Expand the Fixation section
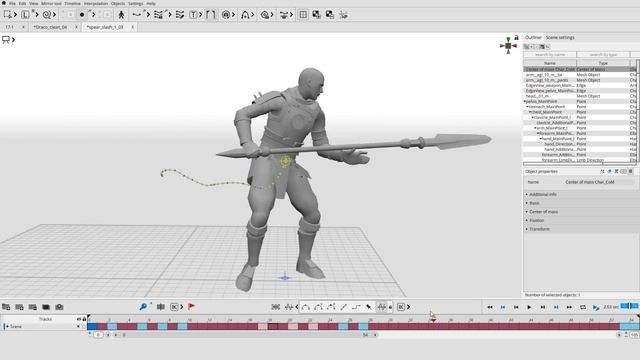This screenshot has height=360, width=640. [x=581, y=220]
